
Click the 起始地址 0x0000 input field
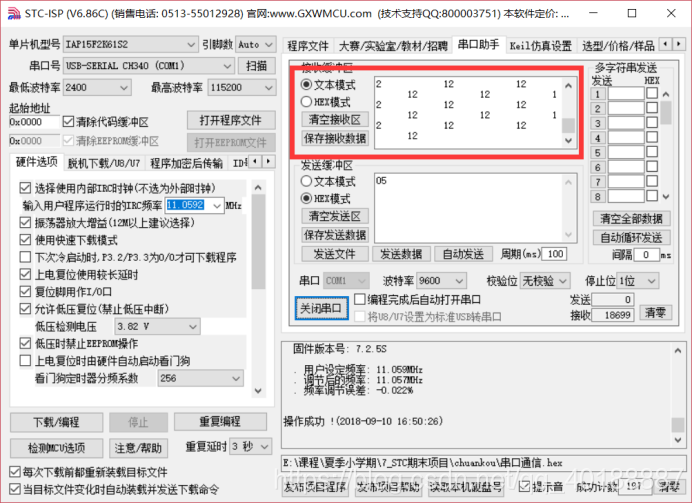pos(34,122)
